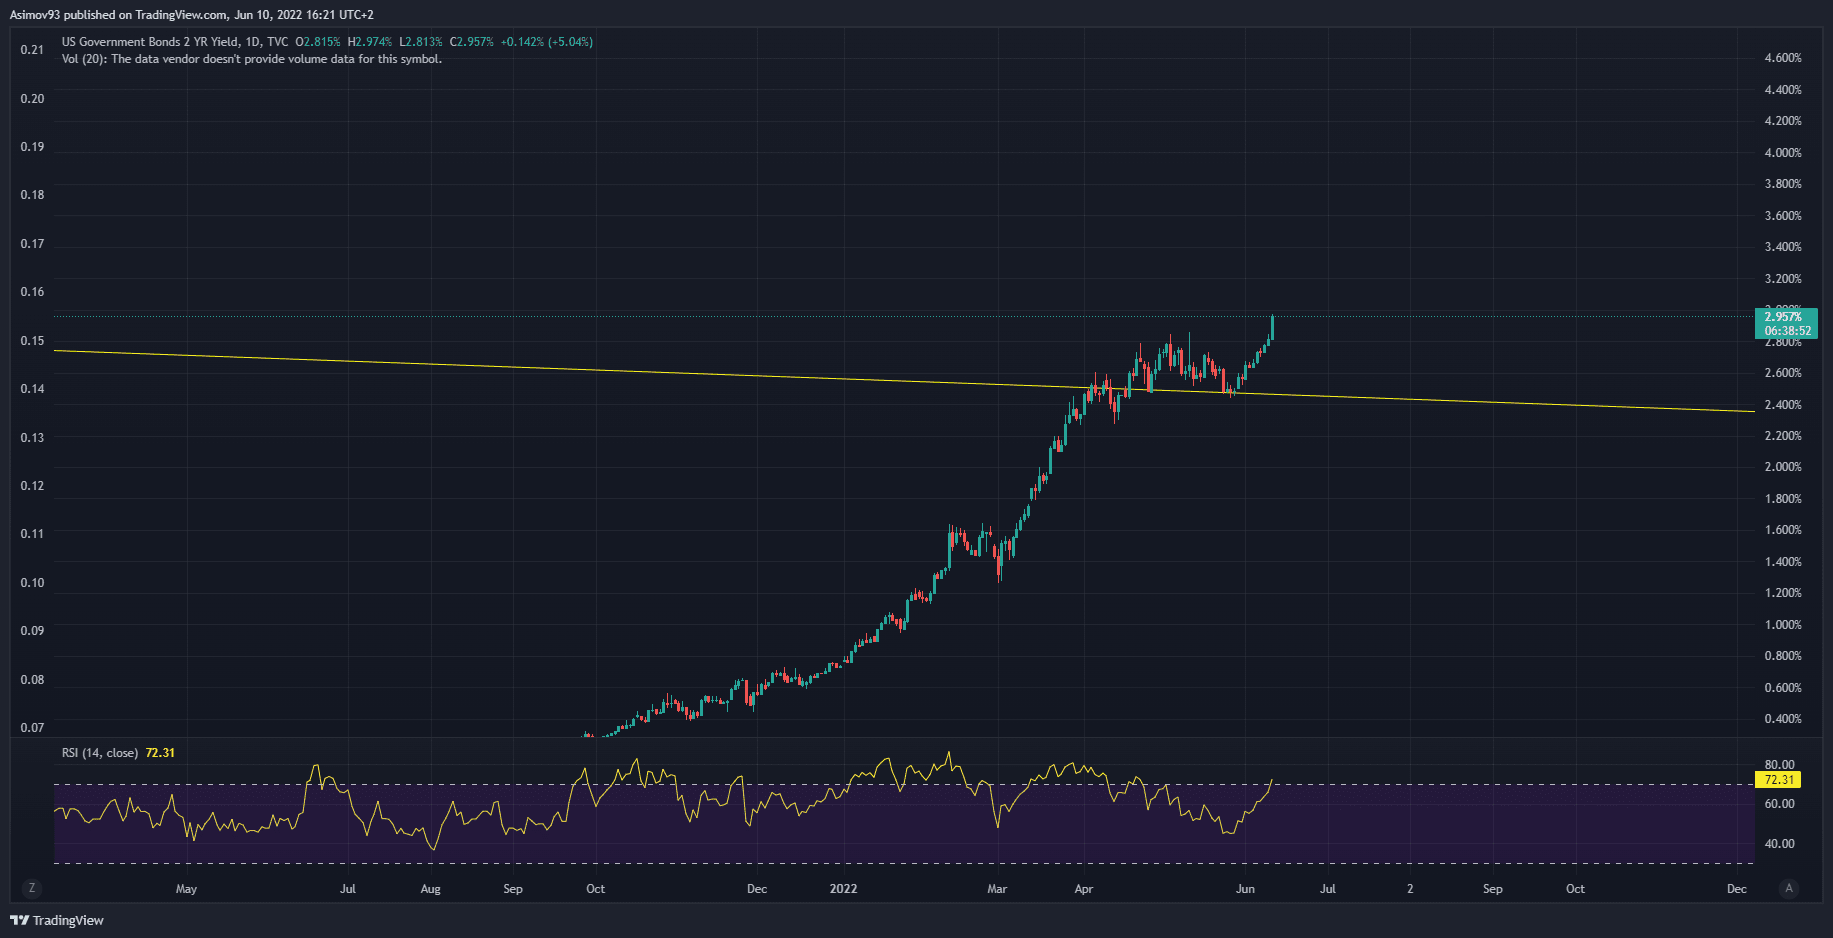Click the latest green candle at chart top
The image size is (1833, 938).
tap(1272, 328)
